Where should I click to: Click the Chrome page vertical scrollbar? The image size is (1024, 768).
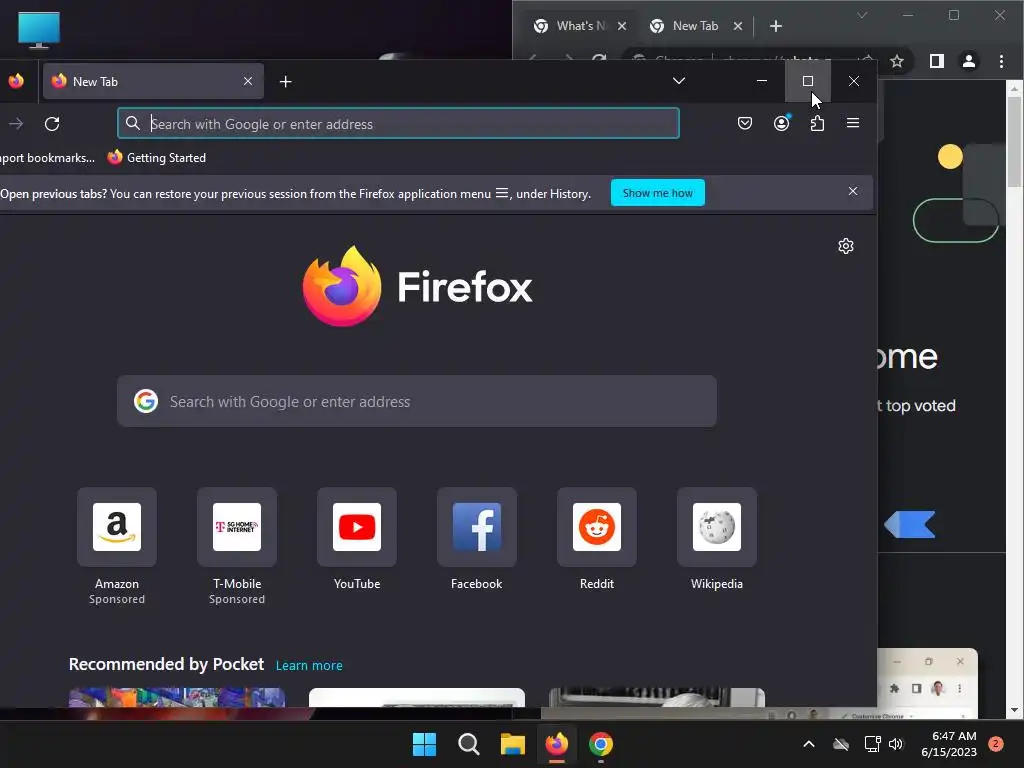(x=1014, y=142)
